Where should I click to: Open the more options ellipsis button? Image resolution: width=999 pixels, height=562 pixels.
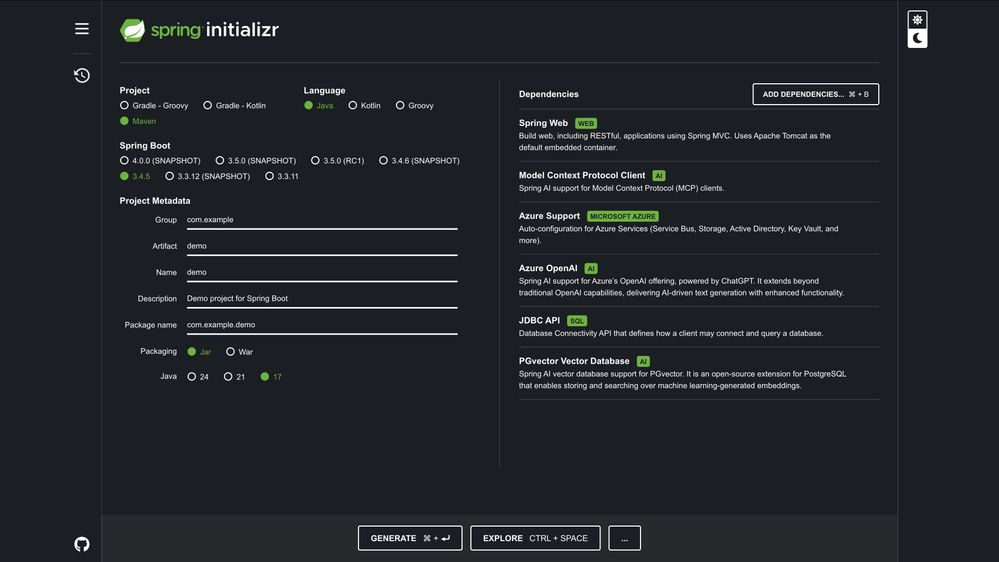tap(624, 538)
